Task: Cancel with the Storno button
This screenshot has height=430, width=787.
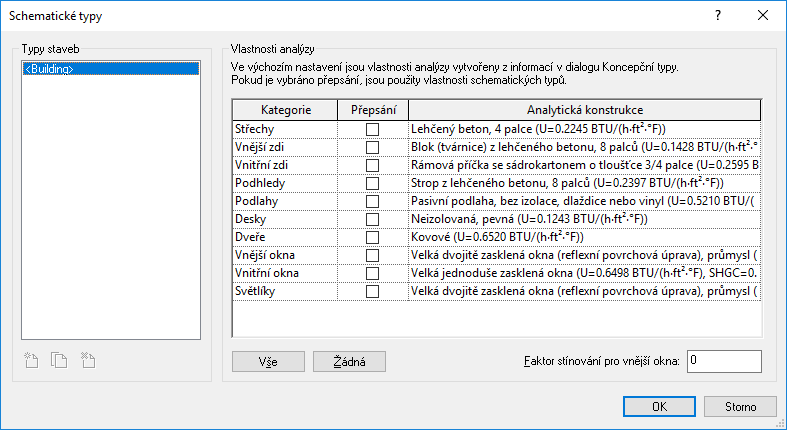Action: coord(741,407)
